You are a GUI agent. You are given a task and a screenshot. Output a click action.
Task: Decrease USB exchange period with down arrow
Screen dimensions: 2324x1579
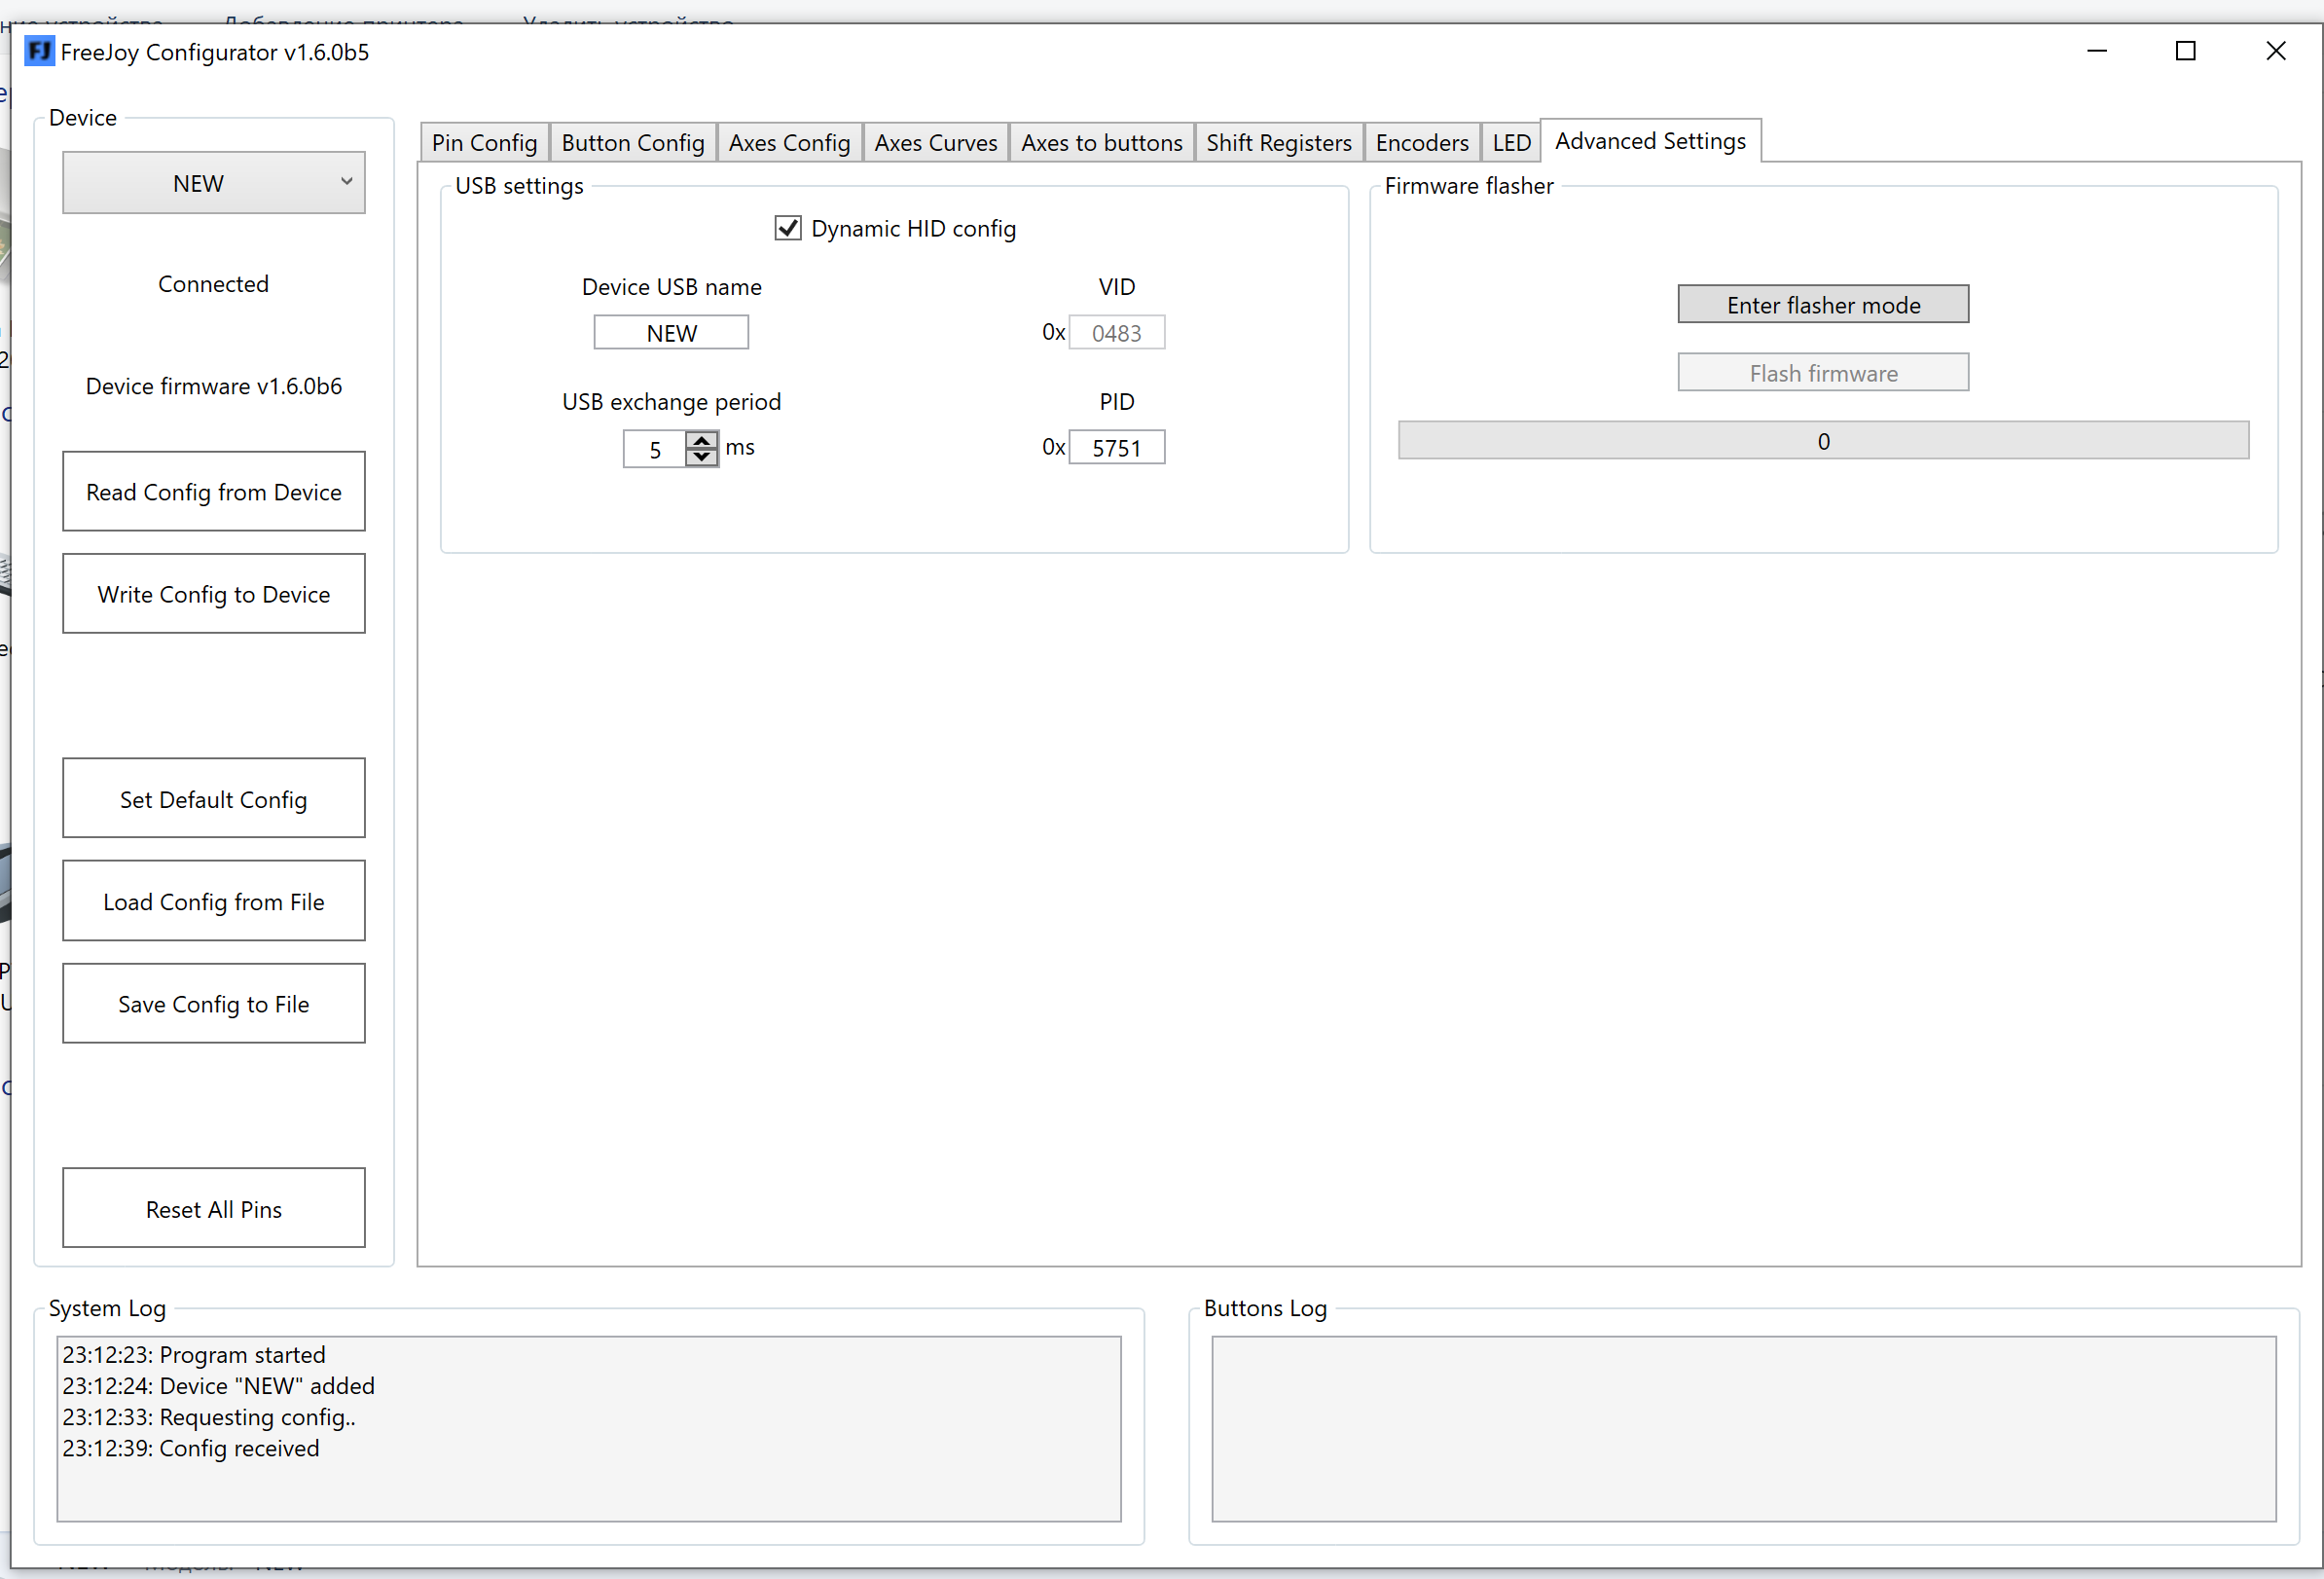(702, 457)
